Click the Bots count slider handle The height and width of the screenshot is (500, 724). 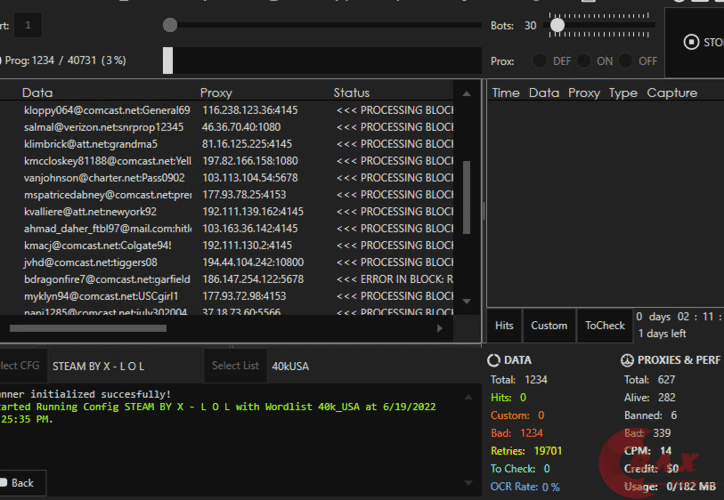pyautogui.click(x=556, y=25)
